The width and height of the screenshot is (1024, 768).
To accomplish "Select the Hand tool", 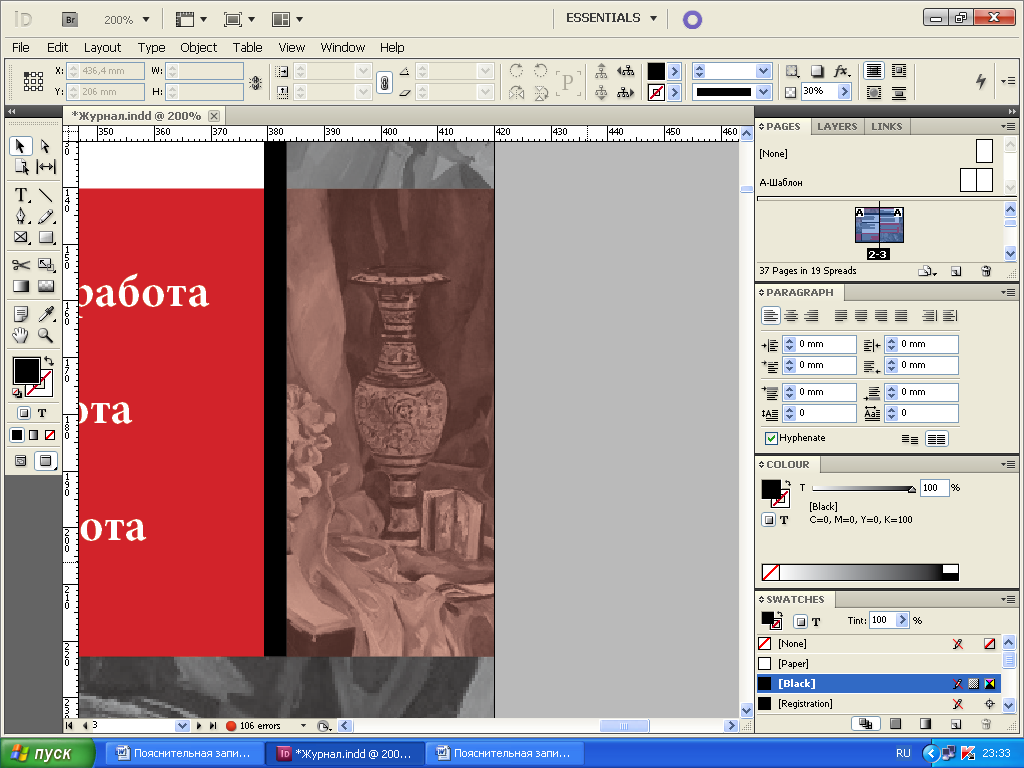I will pyautogui.click(x=21, y=336).
